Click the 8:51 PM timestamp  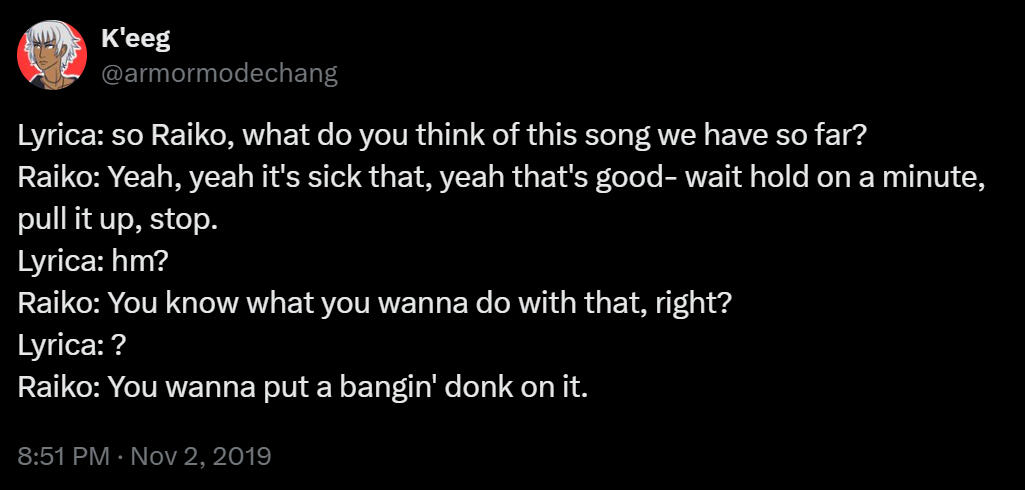63,456
